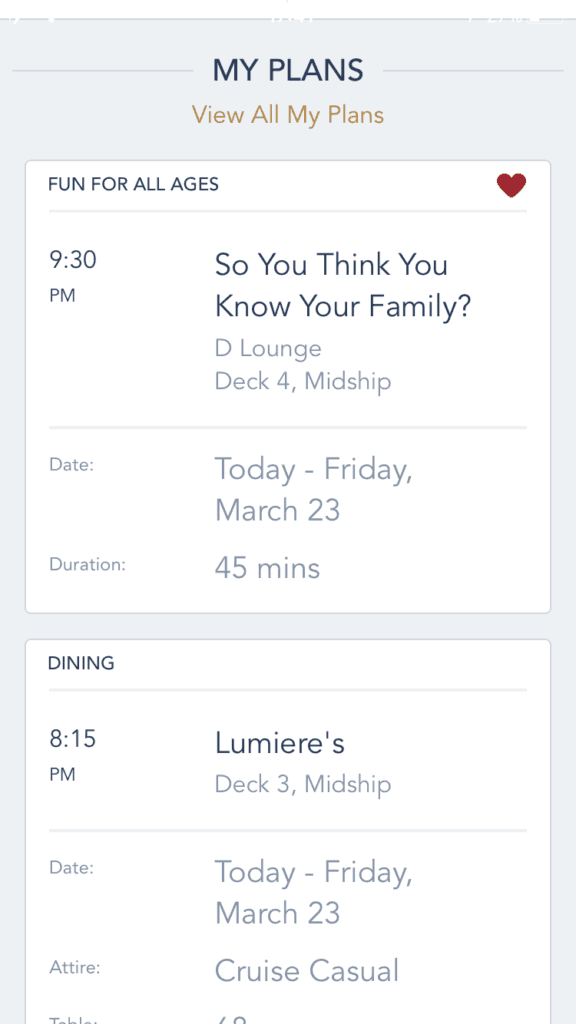Select the DINING category header

(x=79, y=663)
